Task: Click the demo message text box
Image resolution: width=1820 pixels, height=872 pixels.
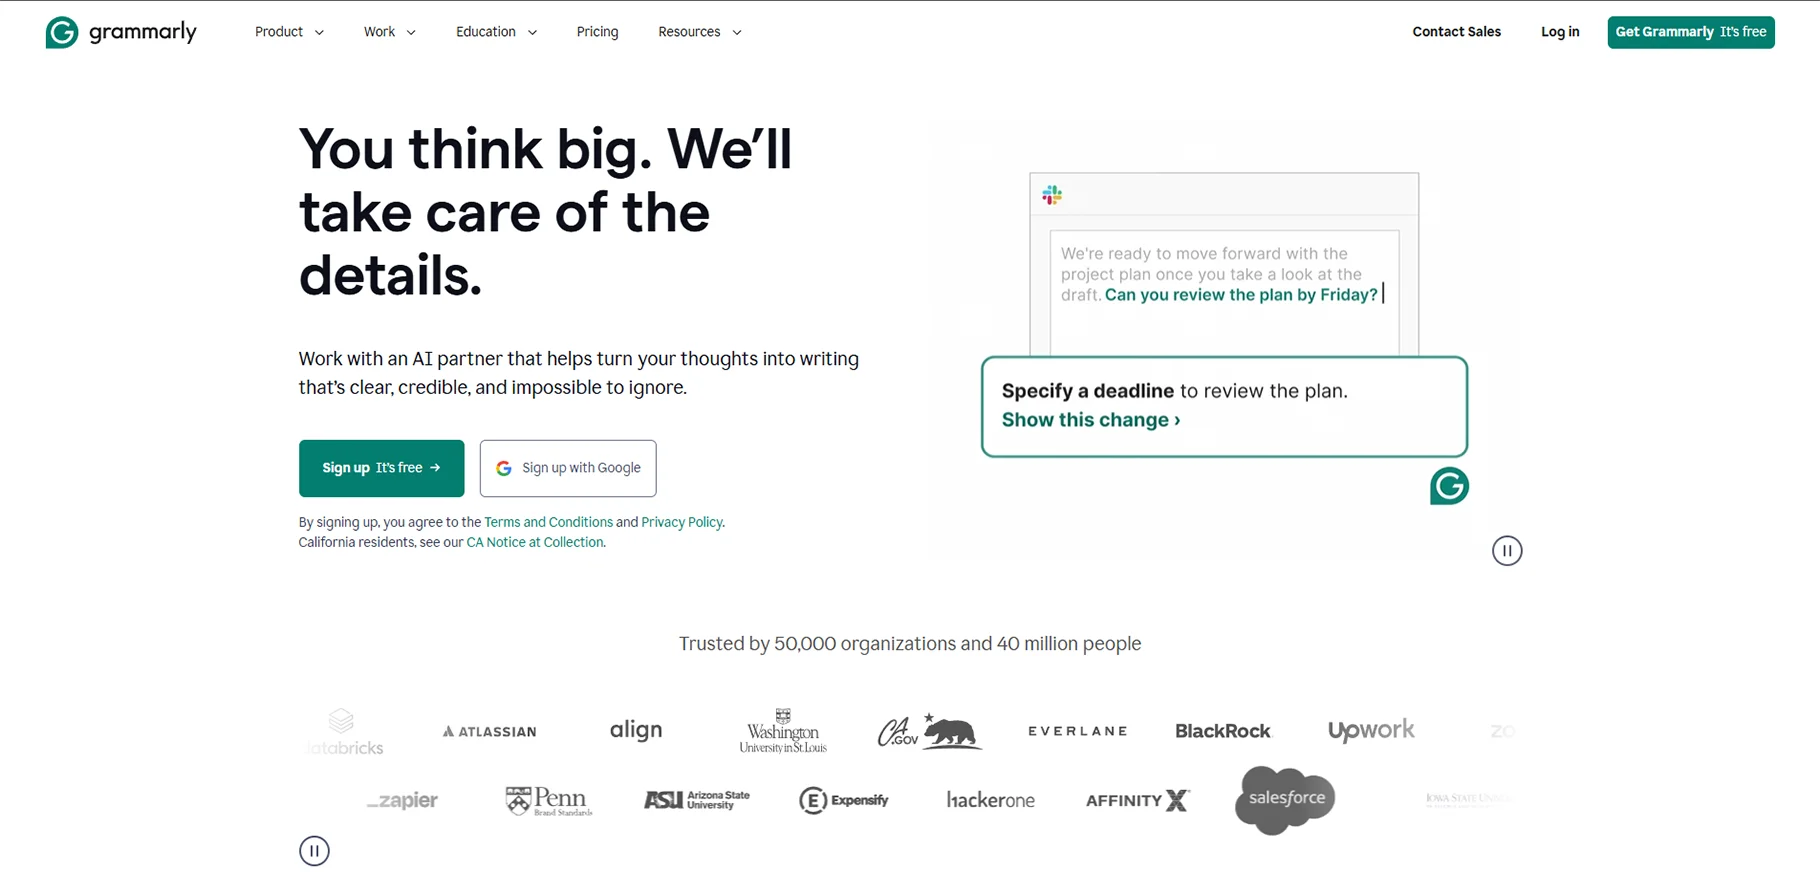Action: pyautogui.click(x=1224, y=292)
